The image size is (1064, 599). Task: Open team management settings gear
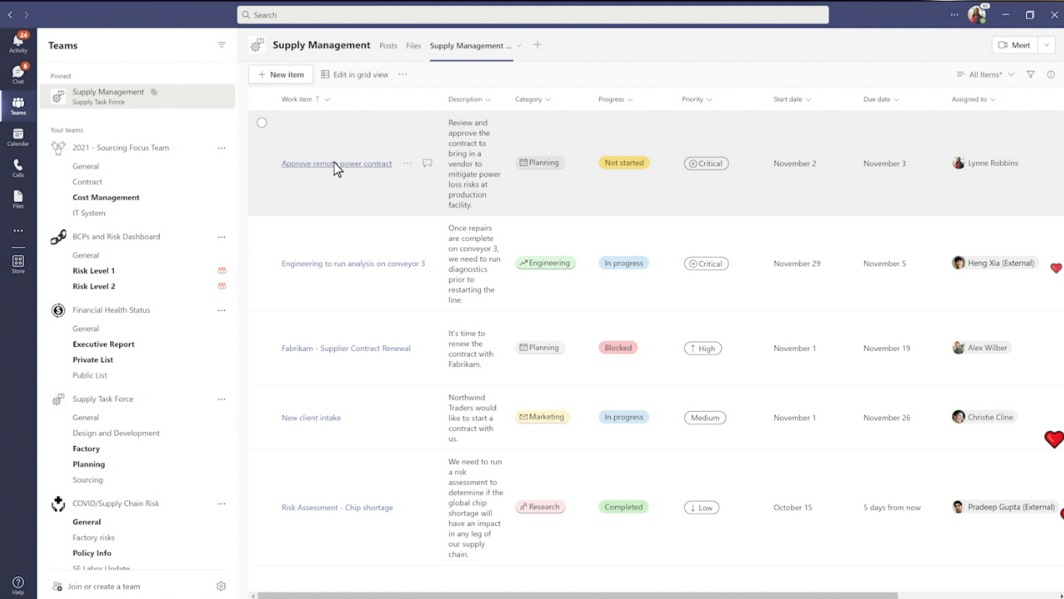[x=221, y=586]
